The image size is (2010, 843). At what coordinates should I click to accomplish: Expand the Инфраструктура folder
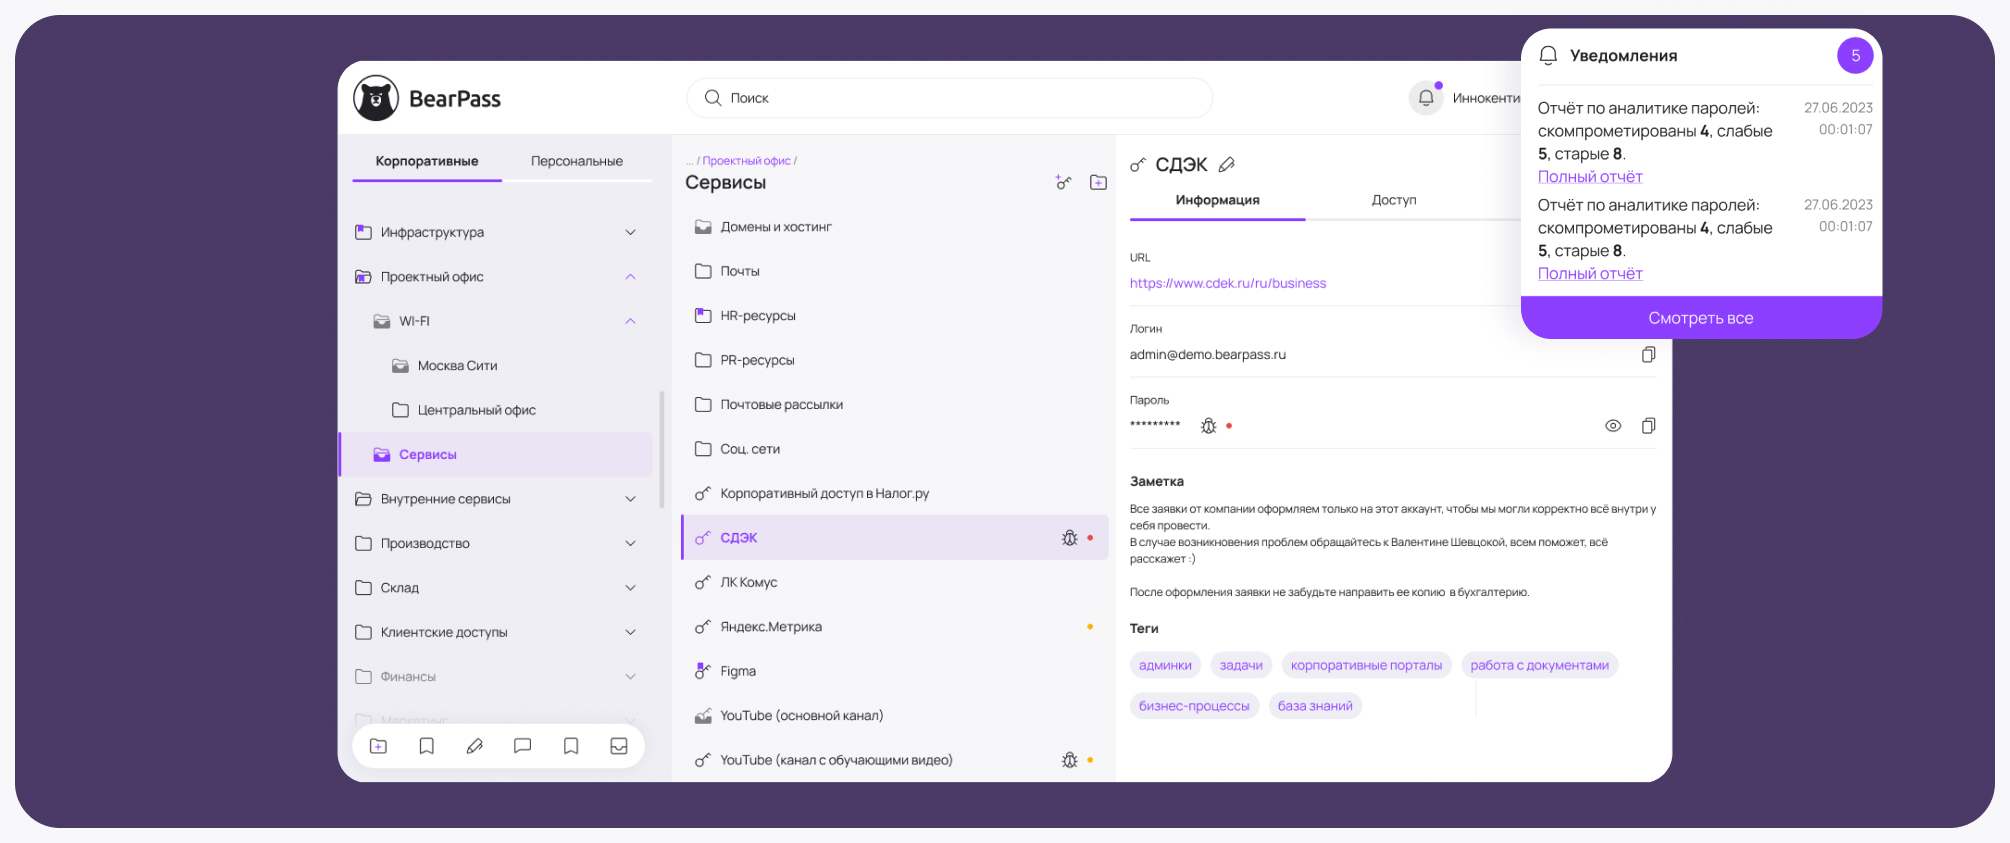[630, 232]
